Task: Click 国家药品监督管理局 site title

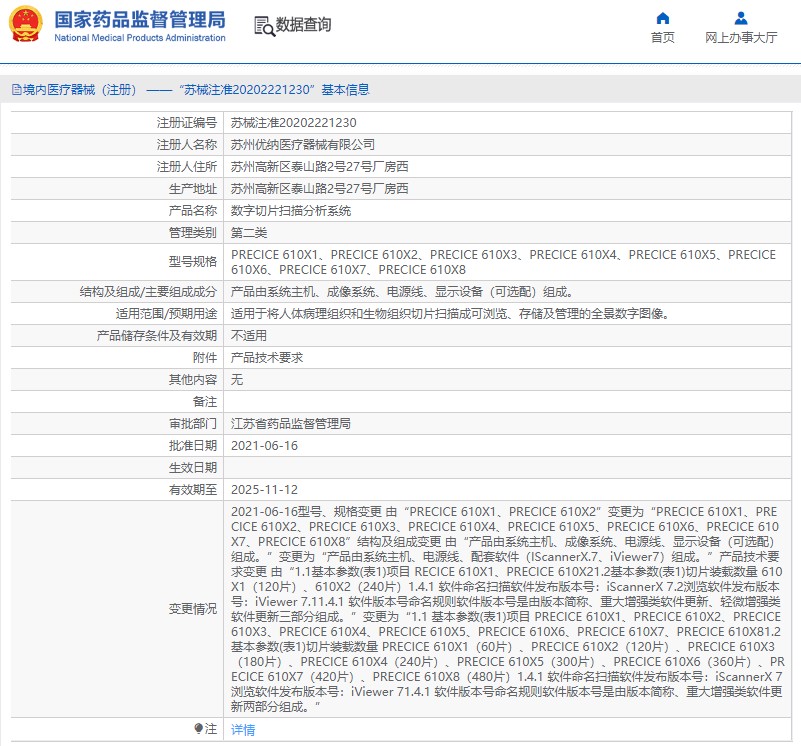Action: click(x=140, y=20)
